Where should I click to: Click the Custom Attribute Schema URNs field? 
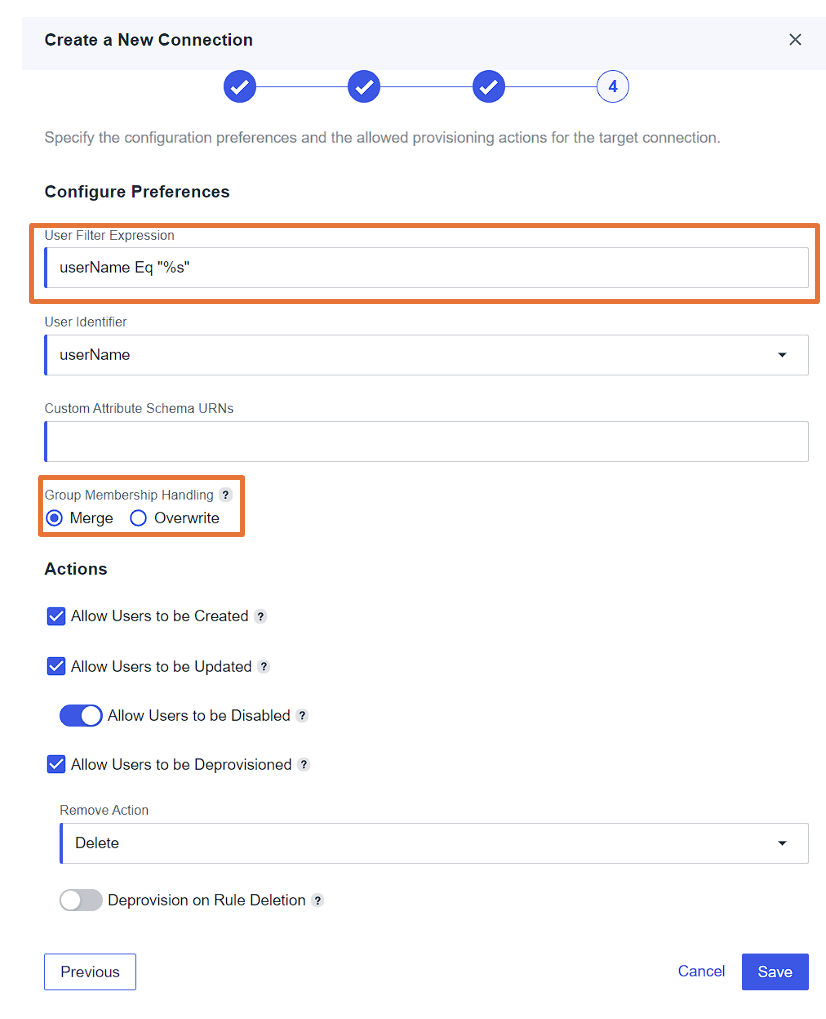coord(425,441)
